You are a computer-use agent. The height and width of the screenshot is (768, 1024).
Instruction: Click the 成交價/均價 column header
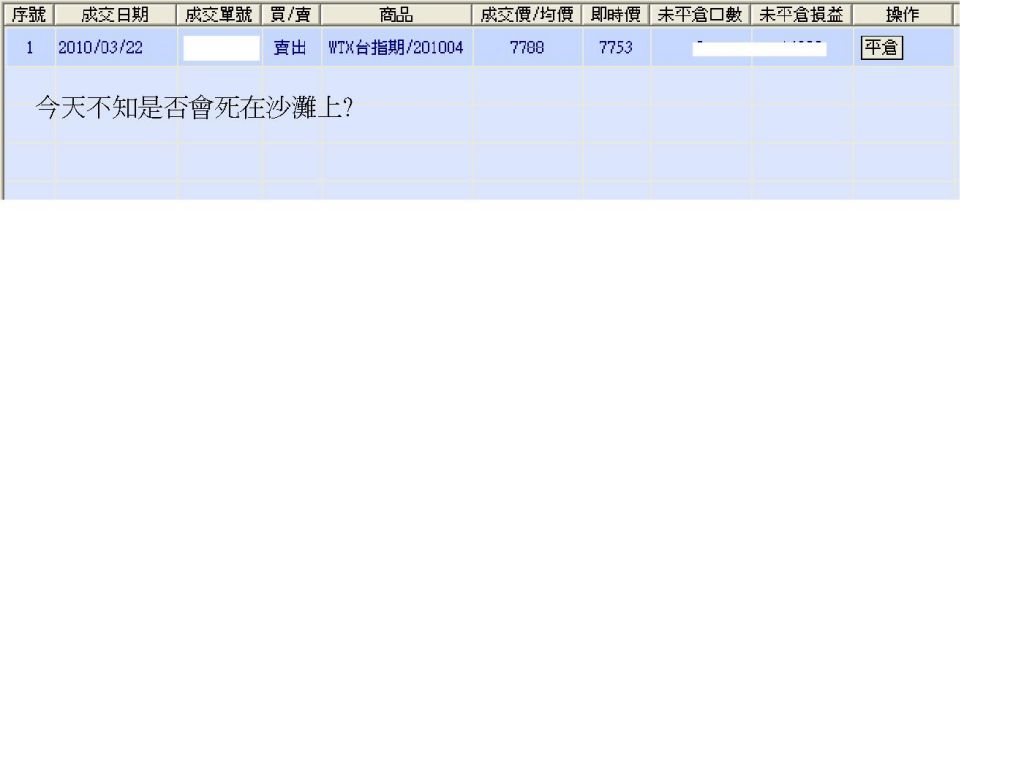526,14
